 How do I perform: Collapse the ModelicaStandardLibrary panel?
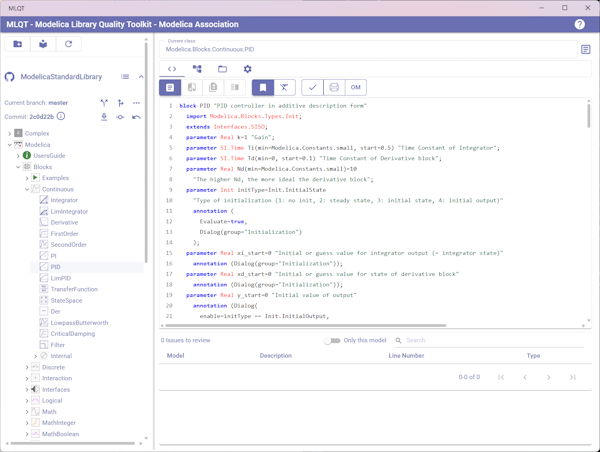(141, 77)
